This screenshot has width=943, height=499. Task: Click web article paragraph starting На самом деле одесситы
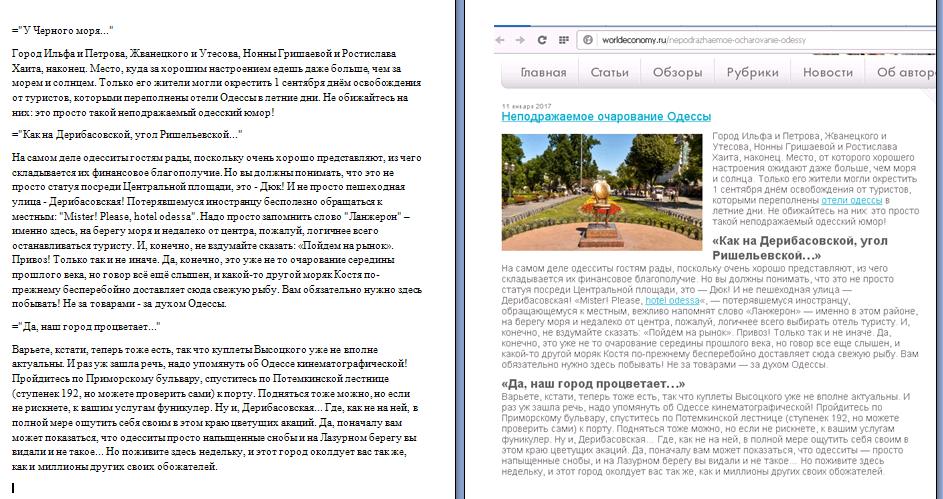tap(710, 316)
